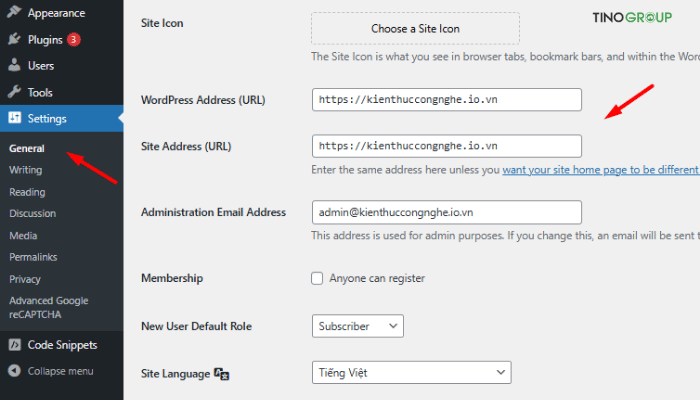The height and width of the screenshot is (400, 700).
Task: Open the New User Default Role dropdown
Action: click(358, 326)
